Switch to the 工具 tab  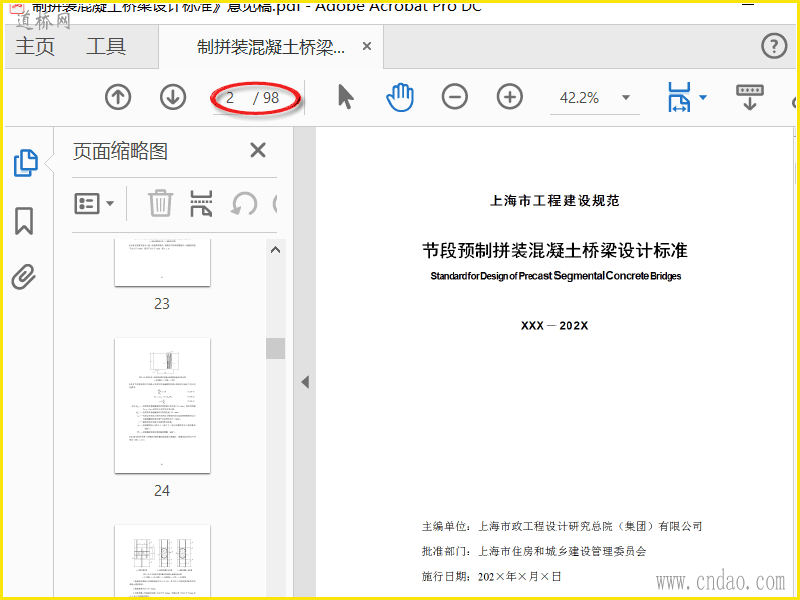point(106,46)
